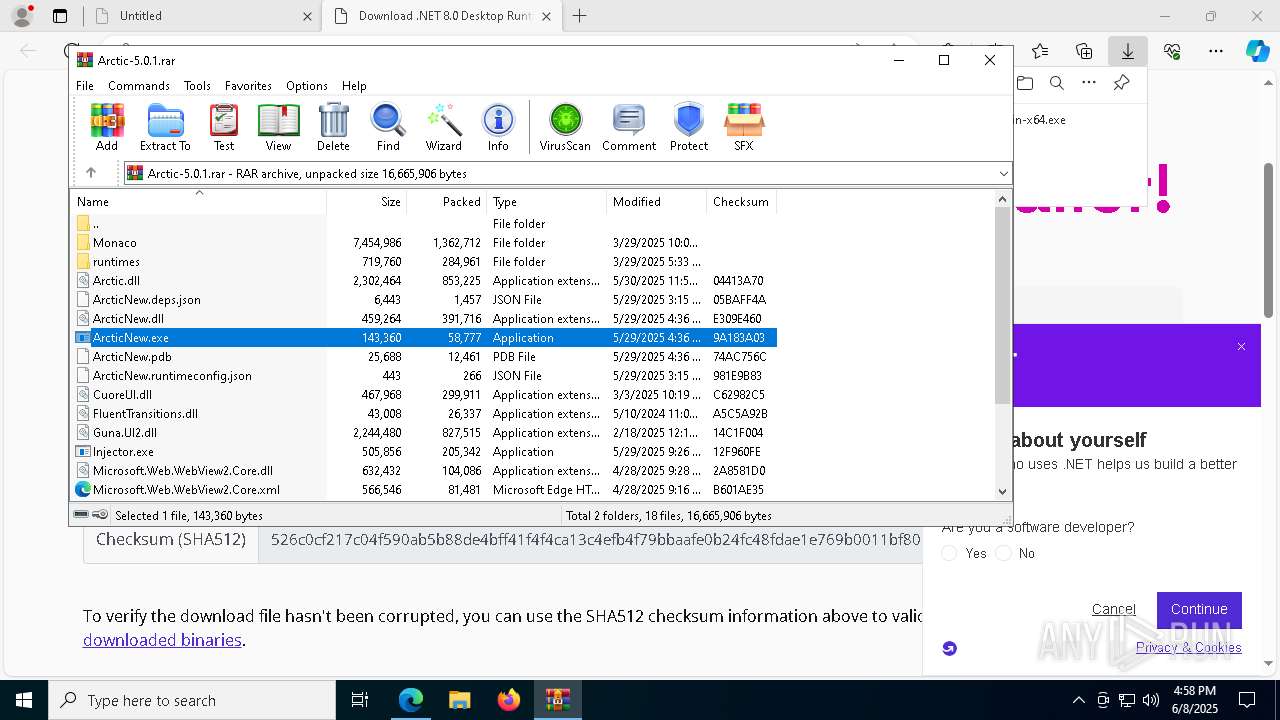Close the purple survey banner
Screen dimensions: 1280x720
pyautogui.click(x=1241, y=347)
